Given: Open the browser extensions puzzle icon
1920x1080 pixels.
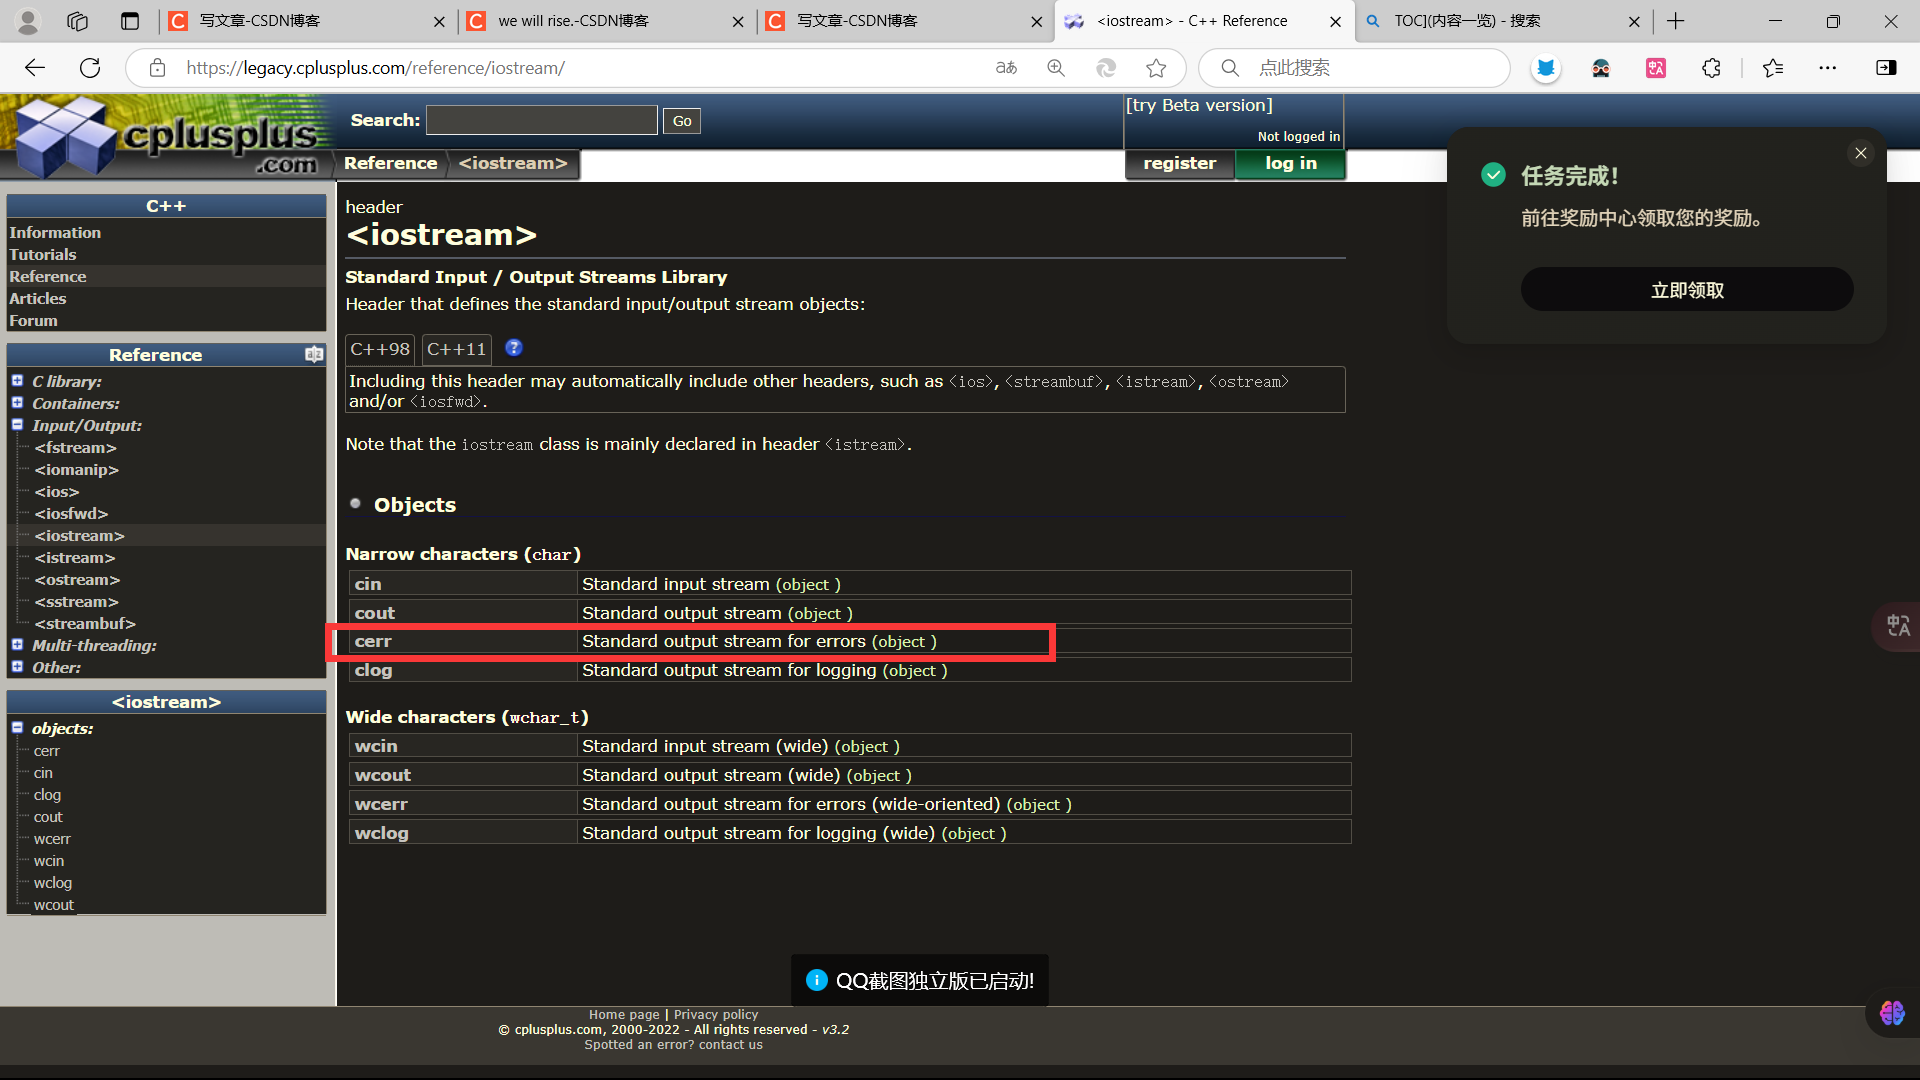Looking at the screenshot, I should [x=1711, y=68].
